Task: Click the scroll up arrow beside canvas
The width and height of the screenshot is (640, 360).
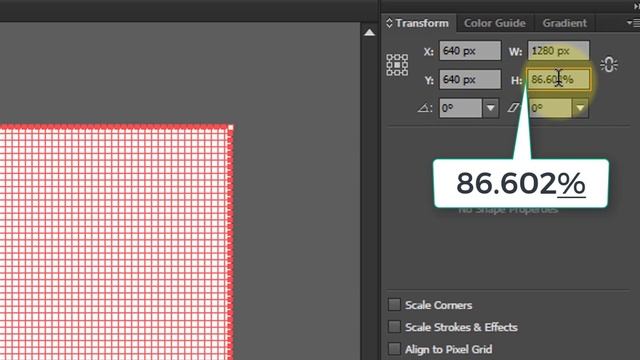Action: click(x=369, y=33)
